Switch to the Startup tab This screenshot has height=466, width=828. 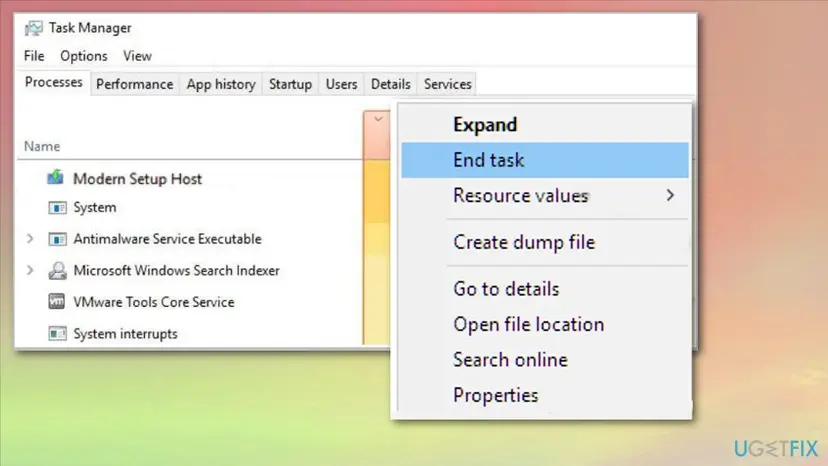tap(290, 84)
